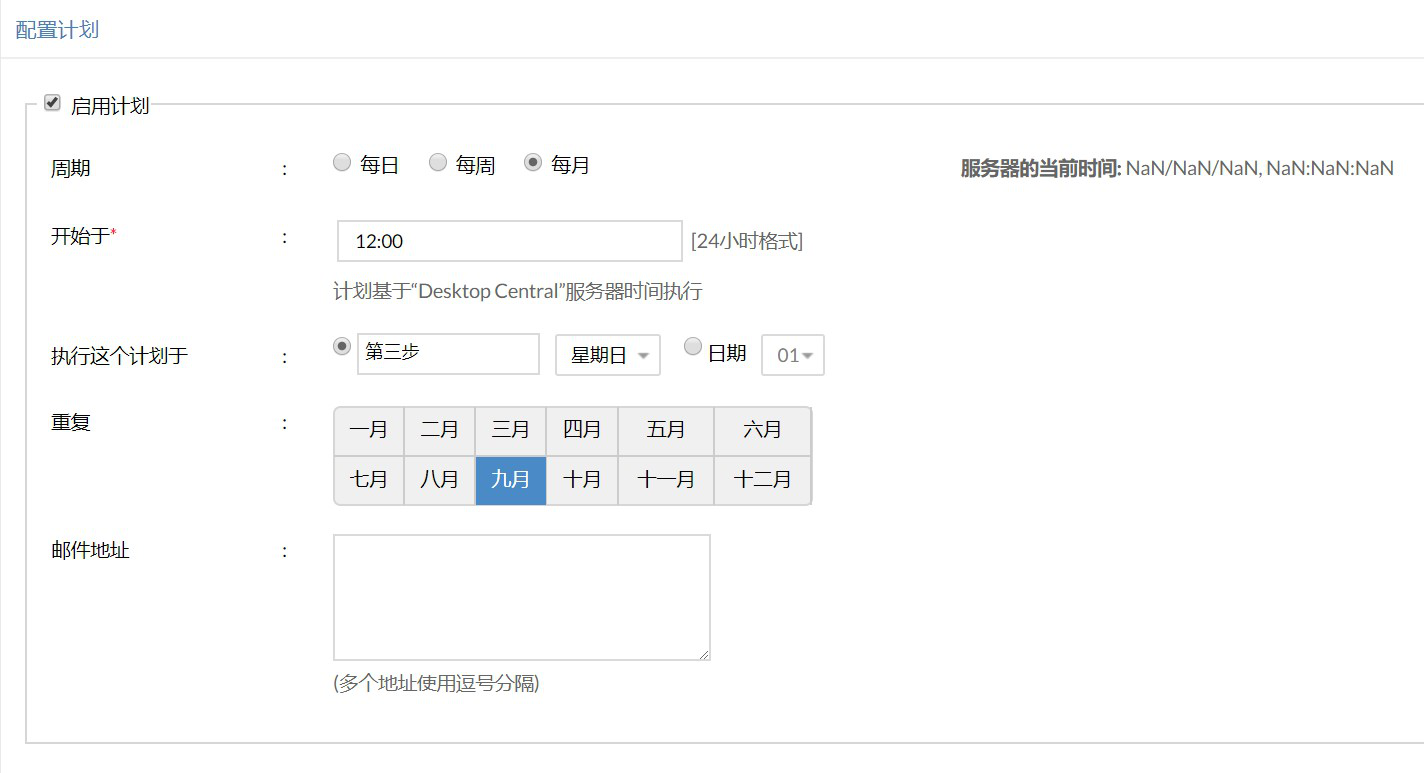
Task: Click the 邮件地址 label
Action: click(x=90, y=550)
